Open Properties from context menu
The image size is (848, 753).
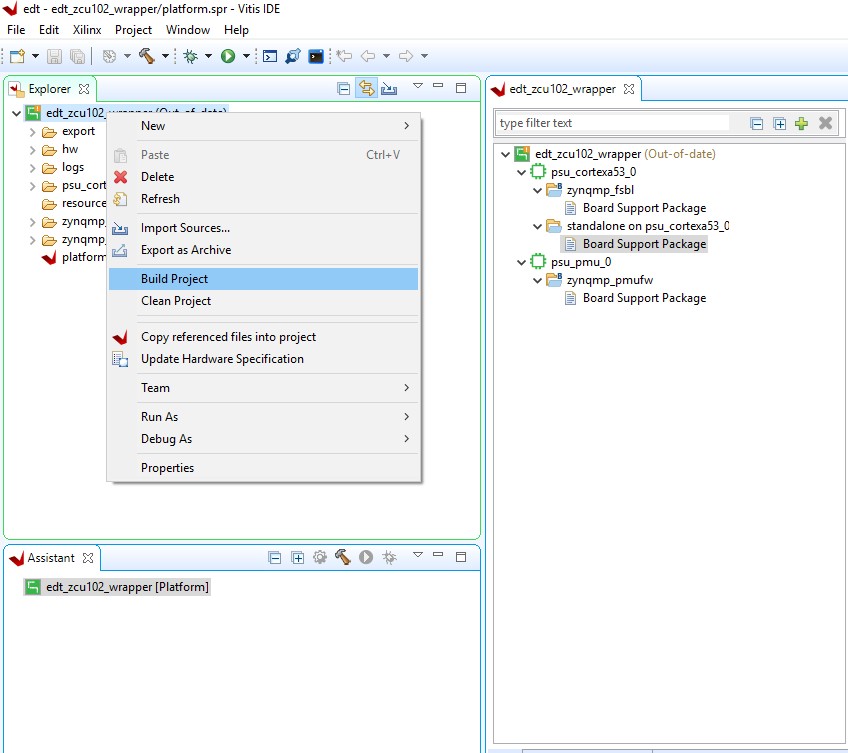(263, 467)
